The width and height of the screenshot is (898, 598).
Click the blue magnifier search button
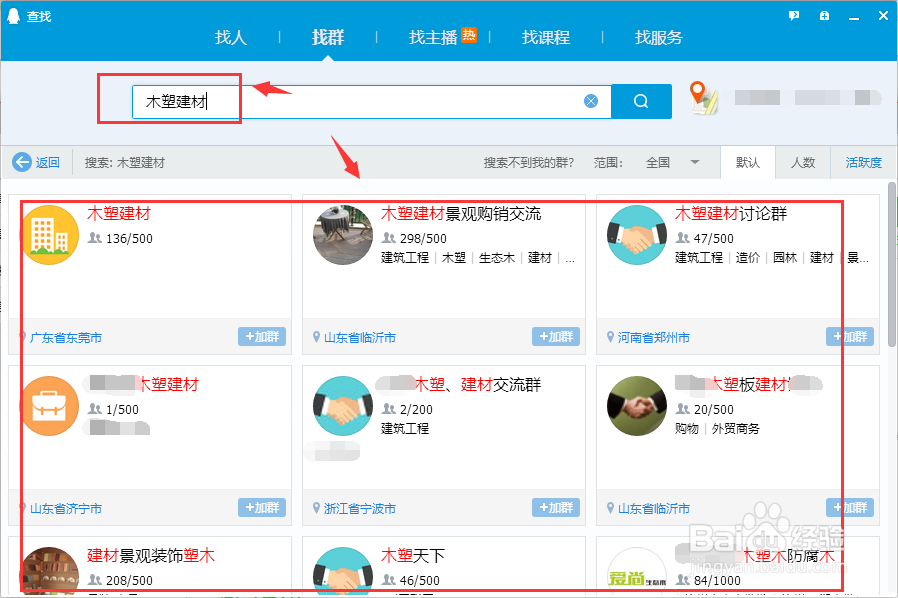pos(641,101)
